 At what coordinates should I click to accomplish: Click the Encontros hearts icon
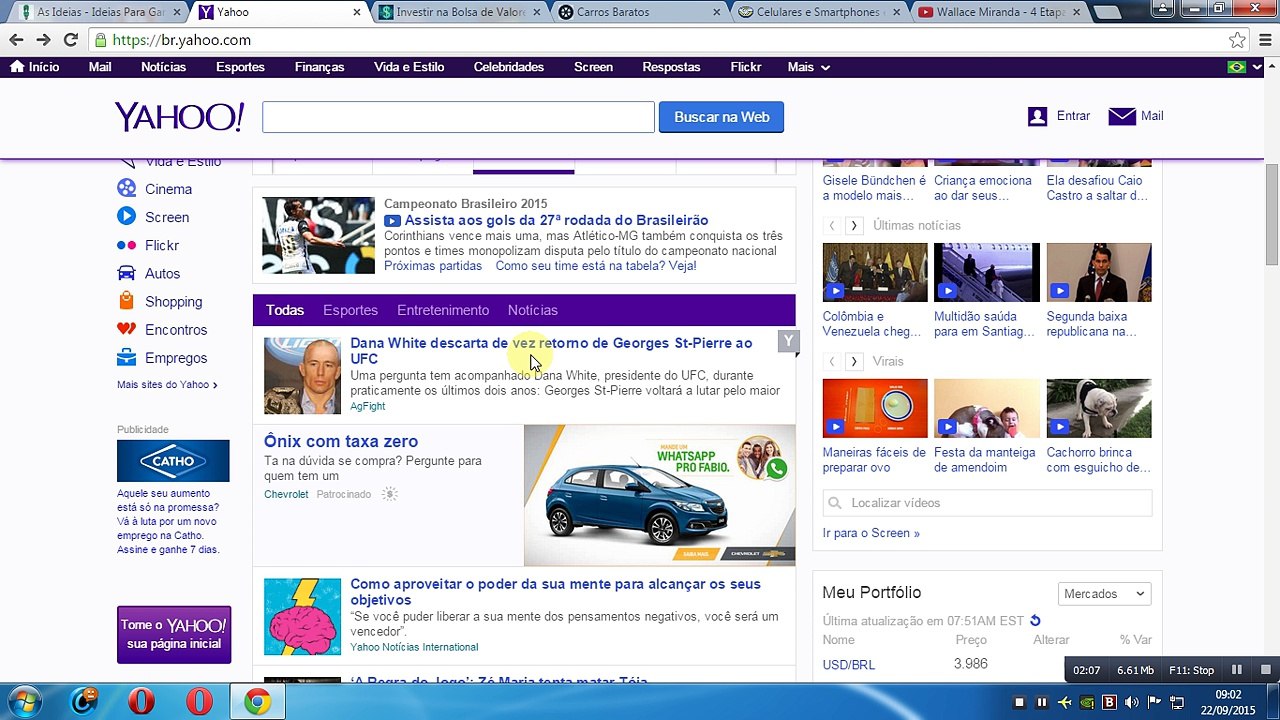point(126,329)
